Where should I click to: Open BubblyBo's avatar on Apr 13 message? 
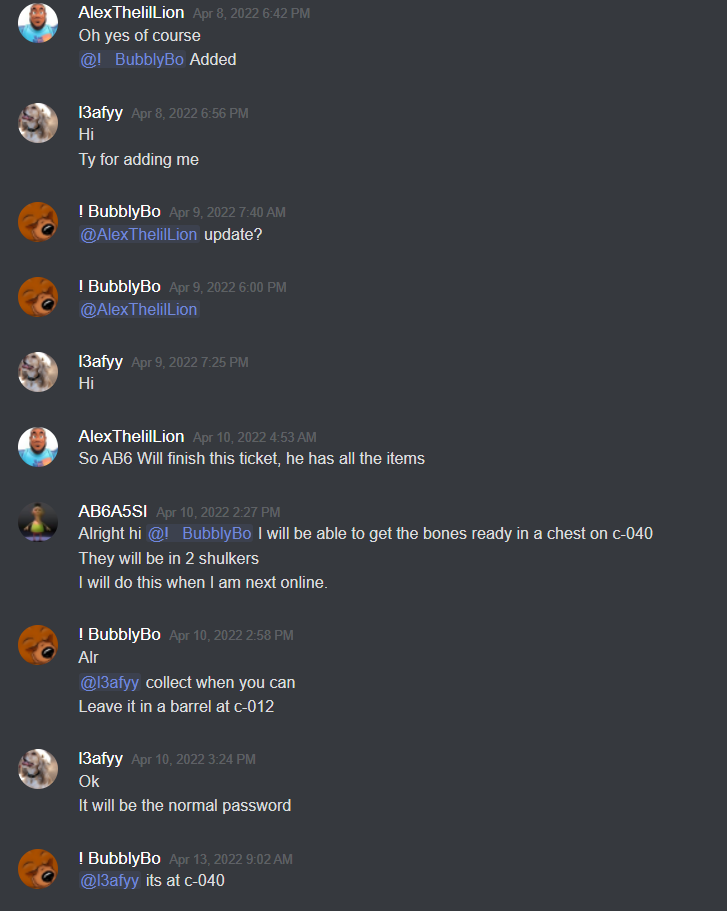coord(38,869)
